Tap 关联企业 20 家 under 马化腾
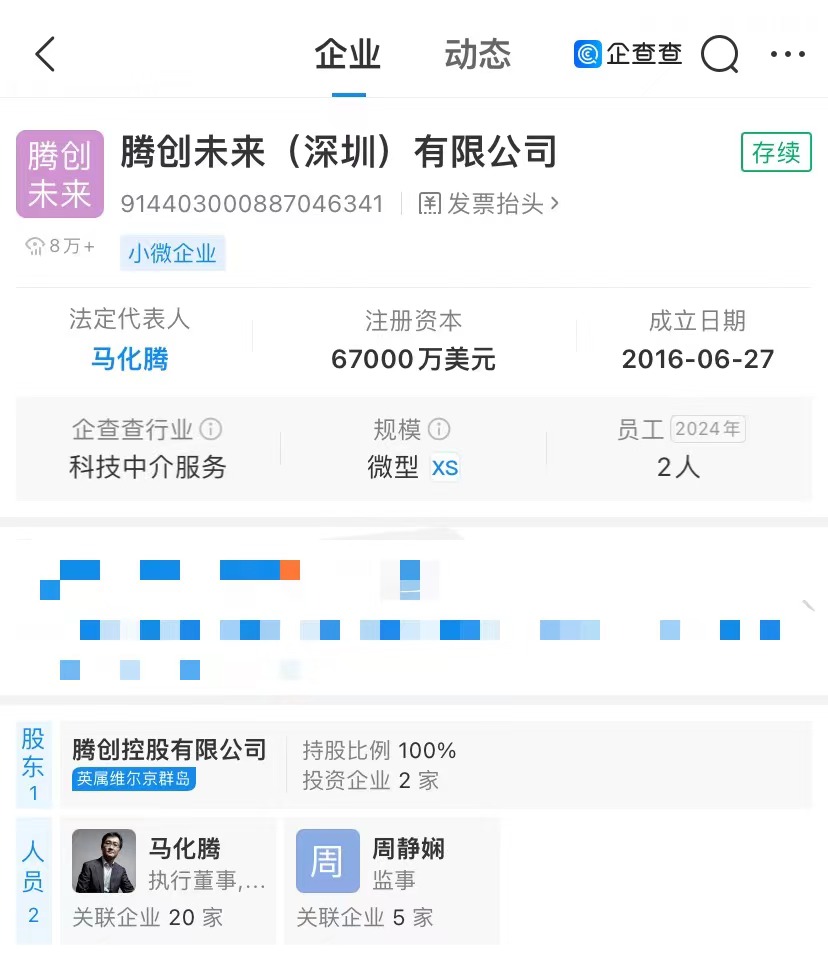This screenshot has height=958, width=828. (147, 917)
